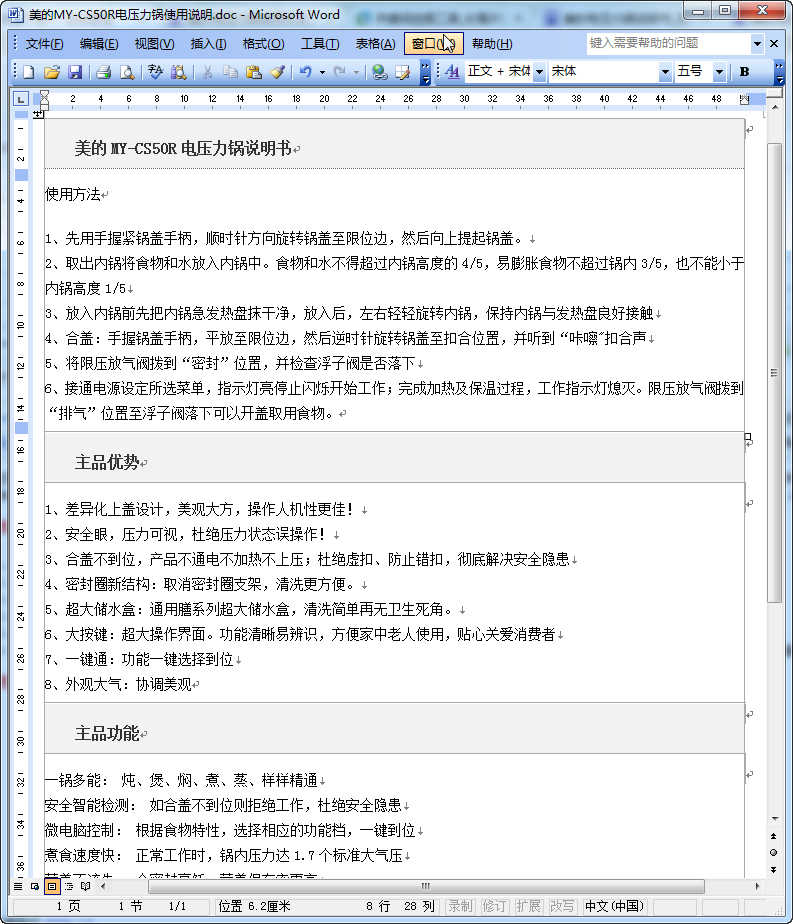Switch to Normal view icon

(18, 886)
